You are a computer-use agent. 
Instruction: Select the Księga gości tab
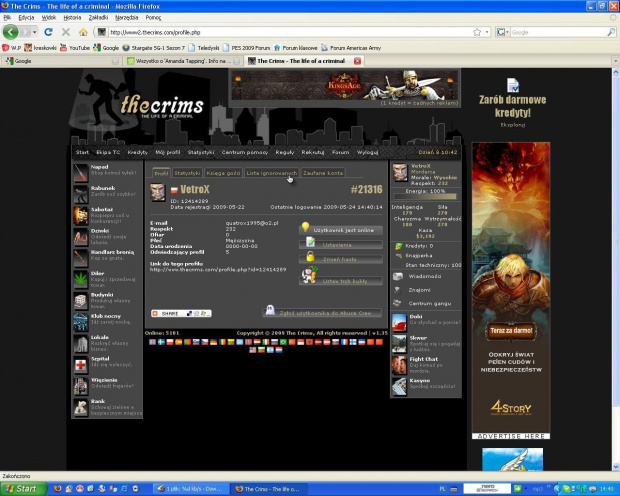[223, 173]
